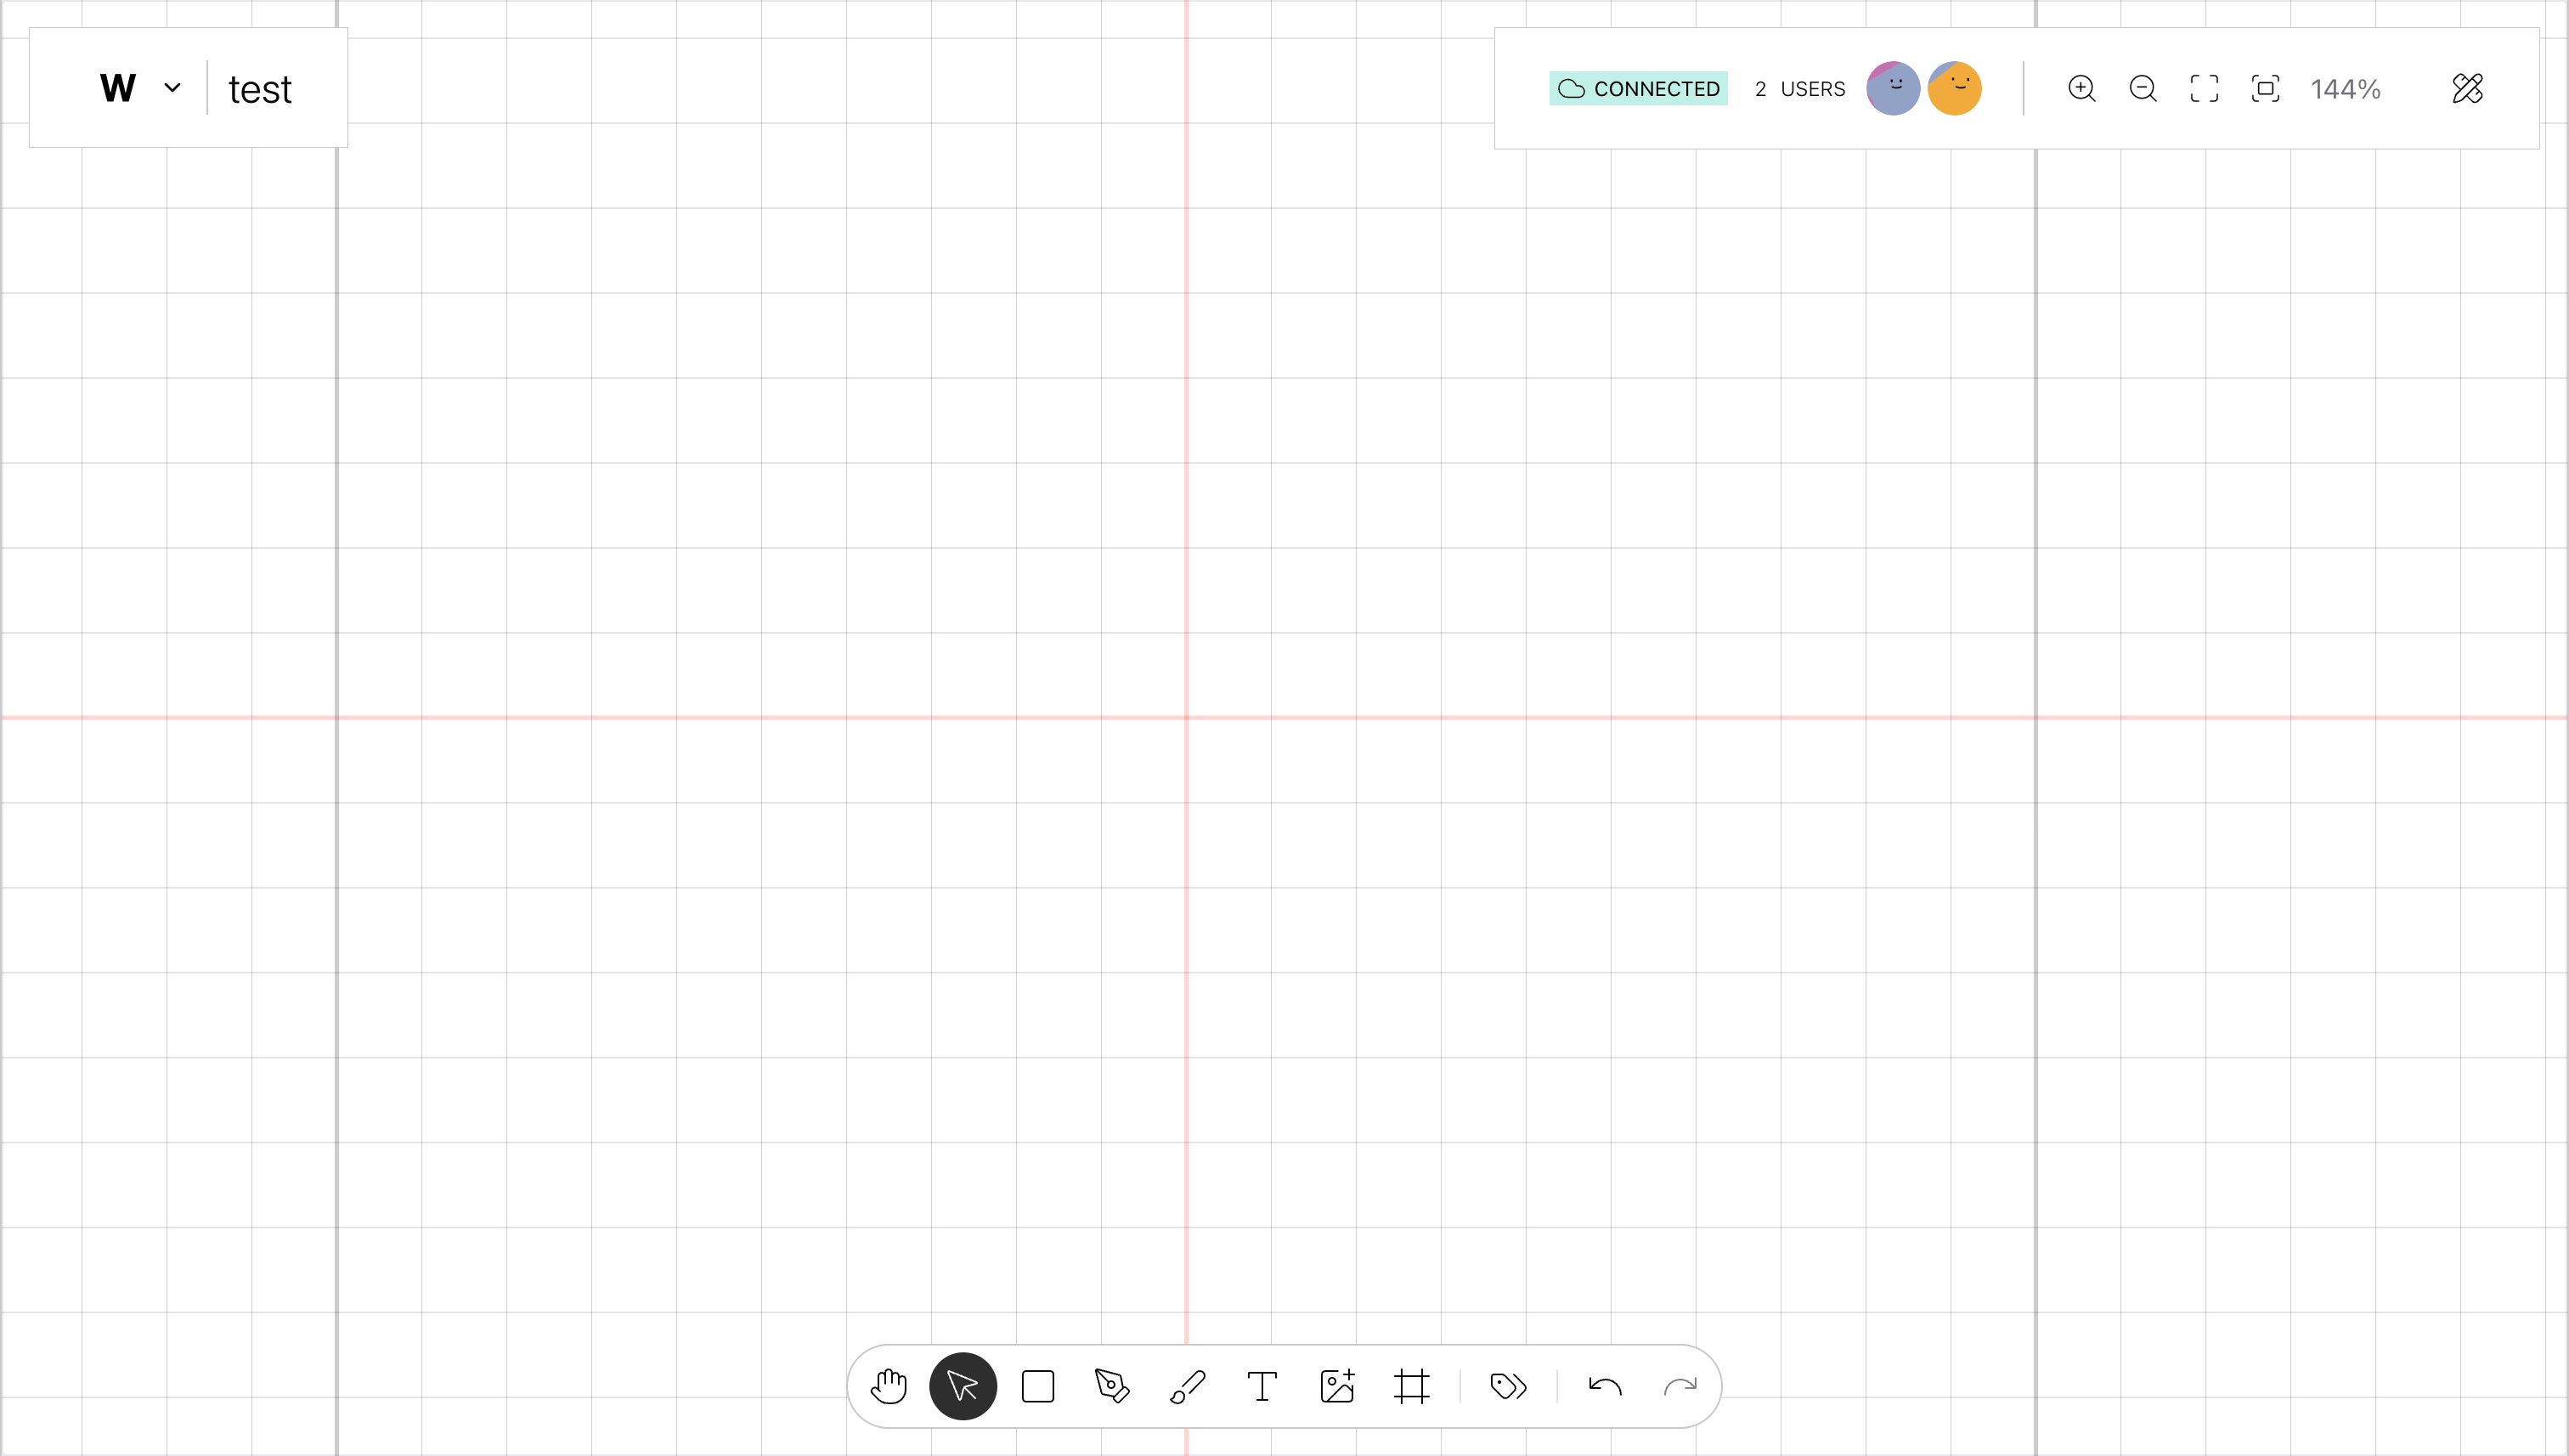Zoom in on the canvas
The width and height of the screenshot is (2569, 1456).
coord(2082,89)
